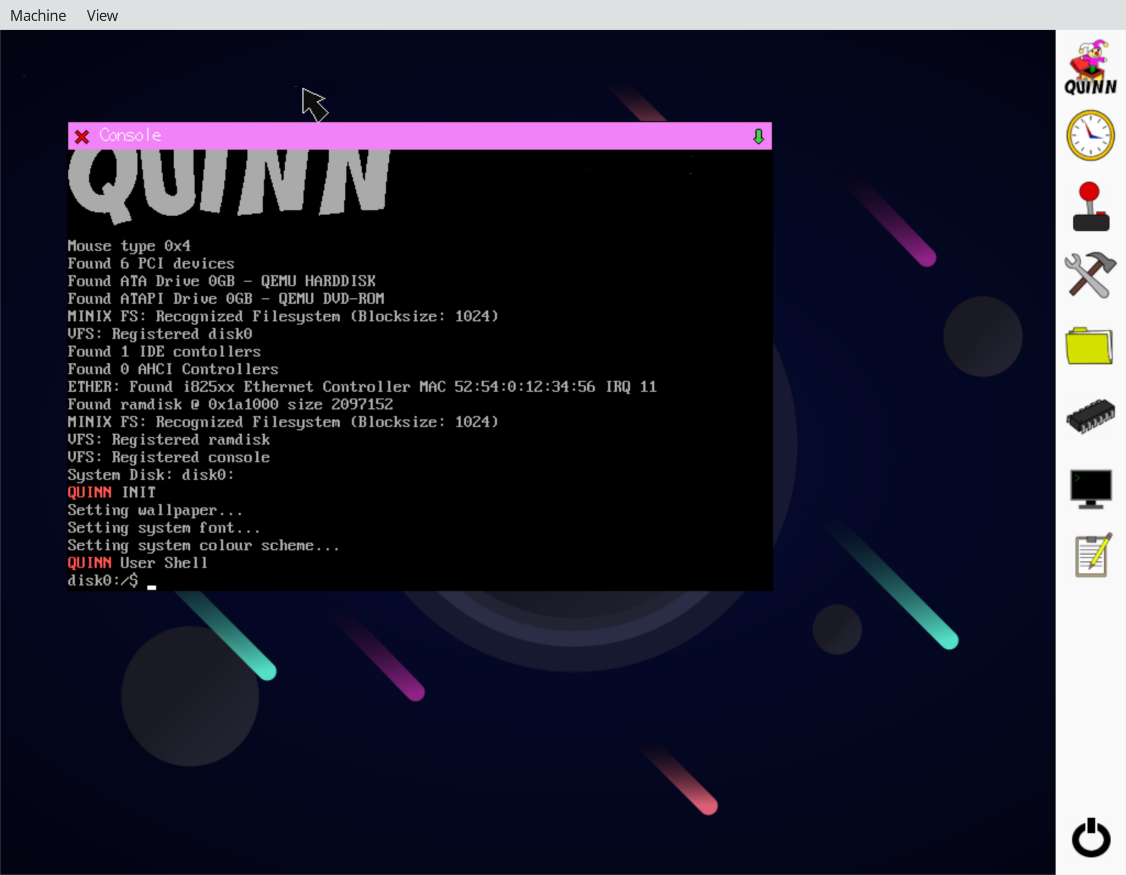Click 'VFS: Registered console' line
Screen dimensions: 1126x875
click(169, 457)
